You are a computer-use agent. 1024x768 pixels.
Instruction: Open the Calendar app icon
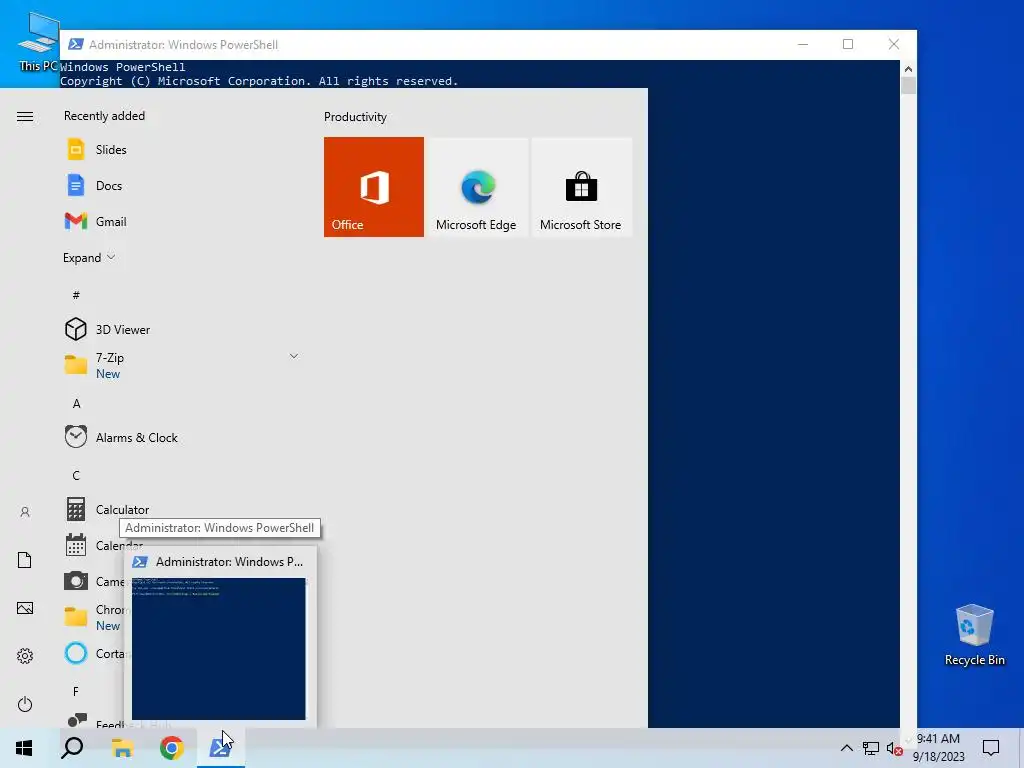[x=76, y=545]
